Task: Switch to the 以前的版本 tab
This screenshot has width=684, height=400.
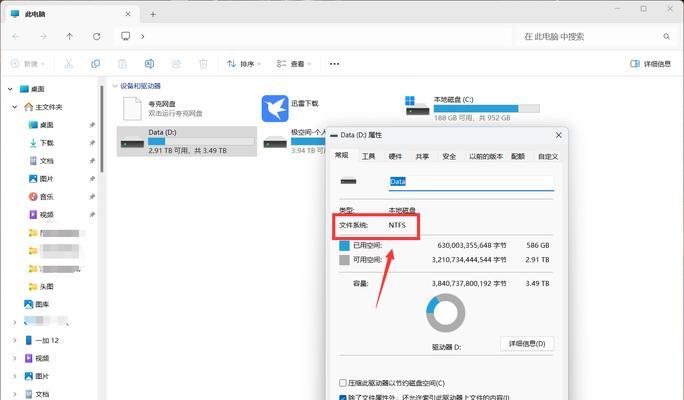Action: [486, 156]
